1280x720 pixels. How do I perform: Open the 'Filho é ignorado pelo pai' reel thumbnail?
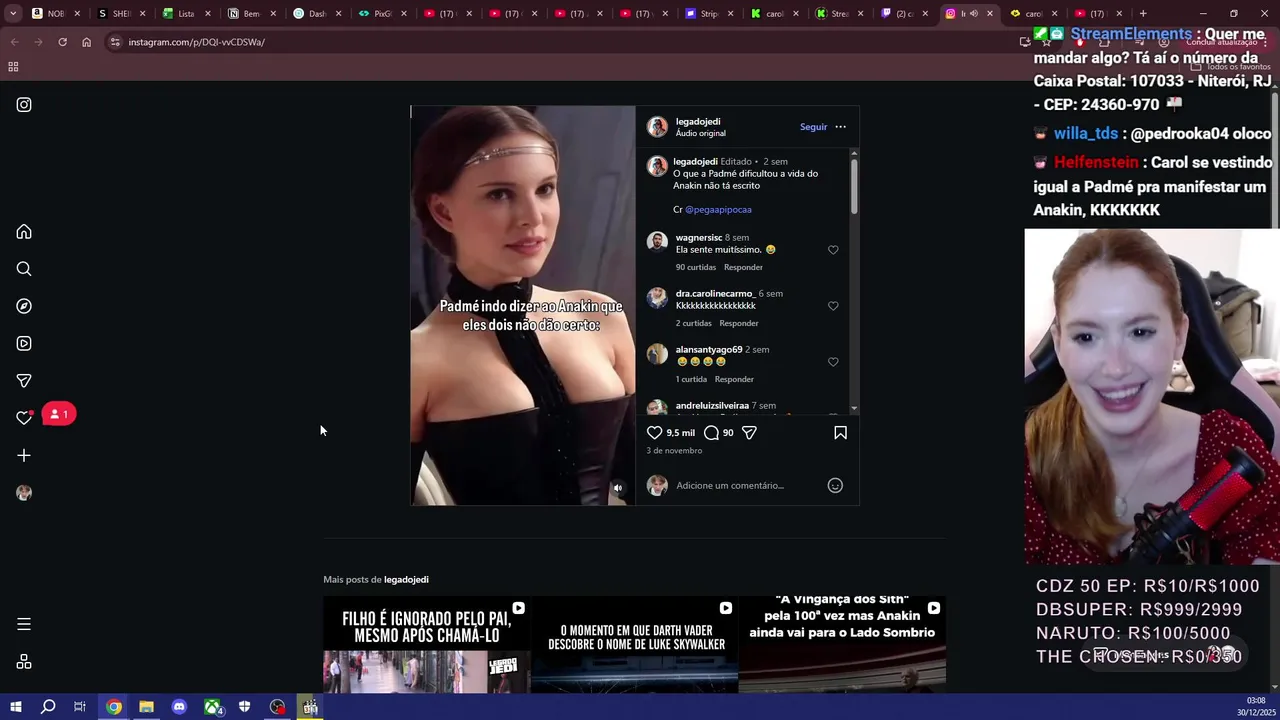click(427, 645)
